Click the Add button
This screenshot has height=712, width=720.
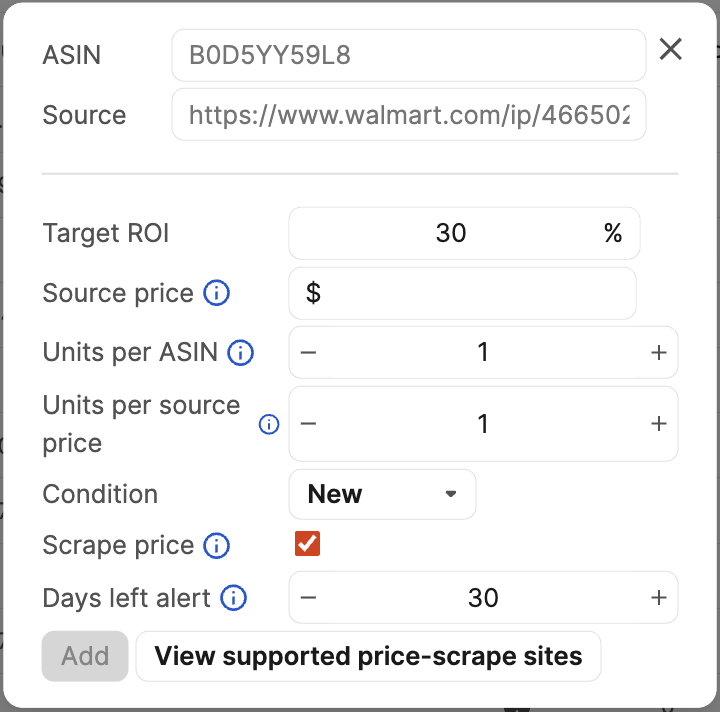click(x=85, y=656)
